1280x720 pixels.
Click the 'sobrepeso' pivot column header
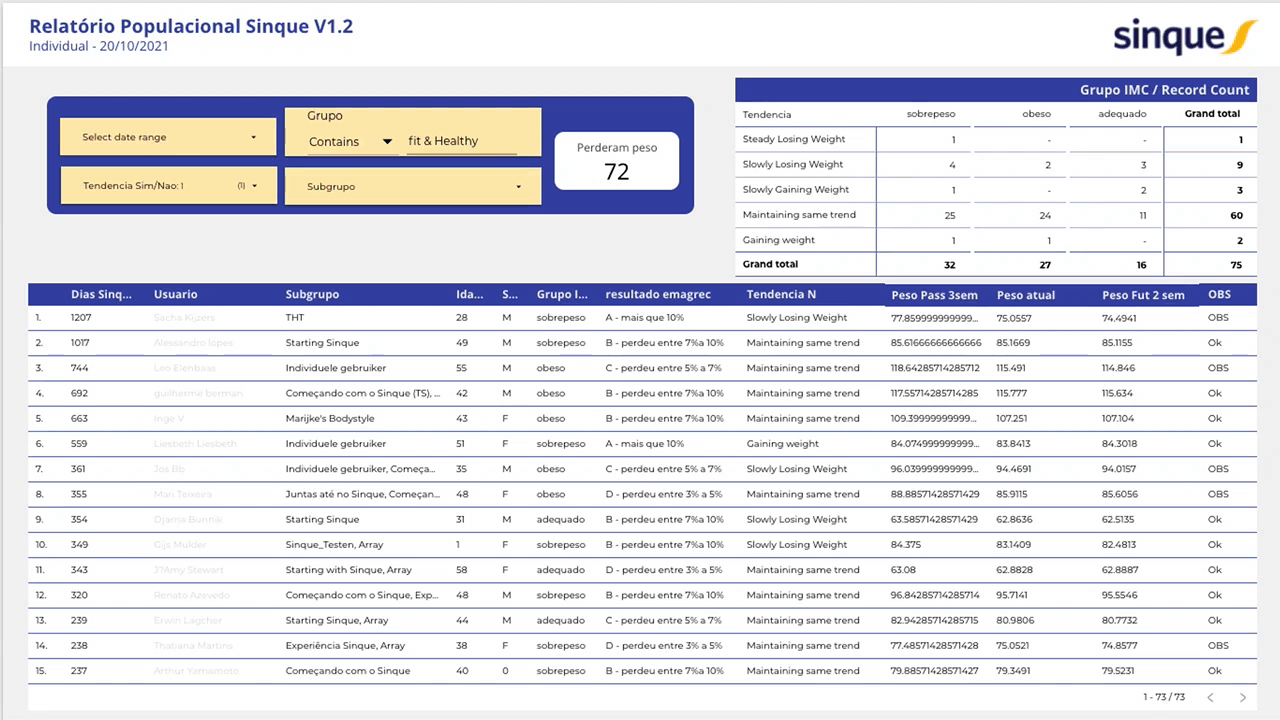point(931,114)
